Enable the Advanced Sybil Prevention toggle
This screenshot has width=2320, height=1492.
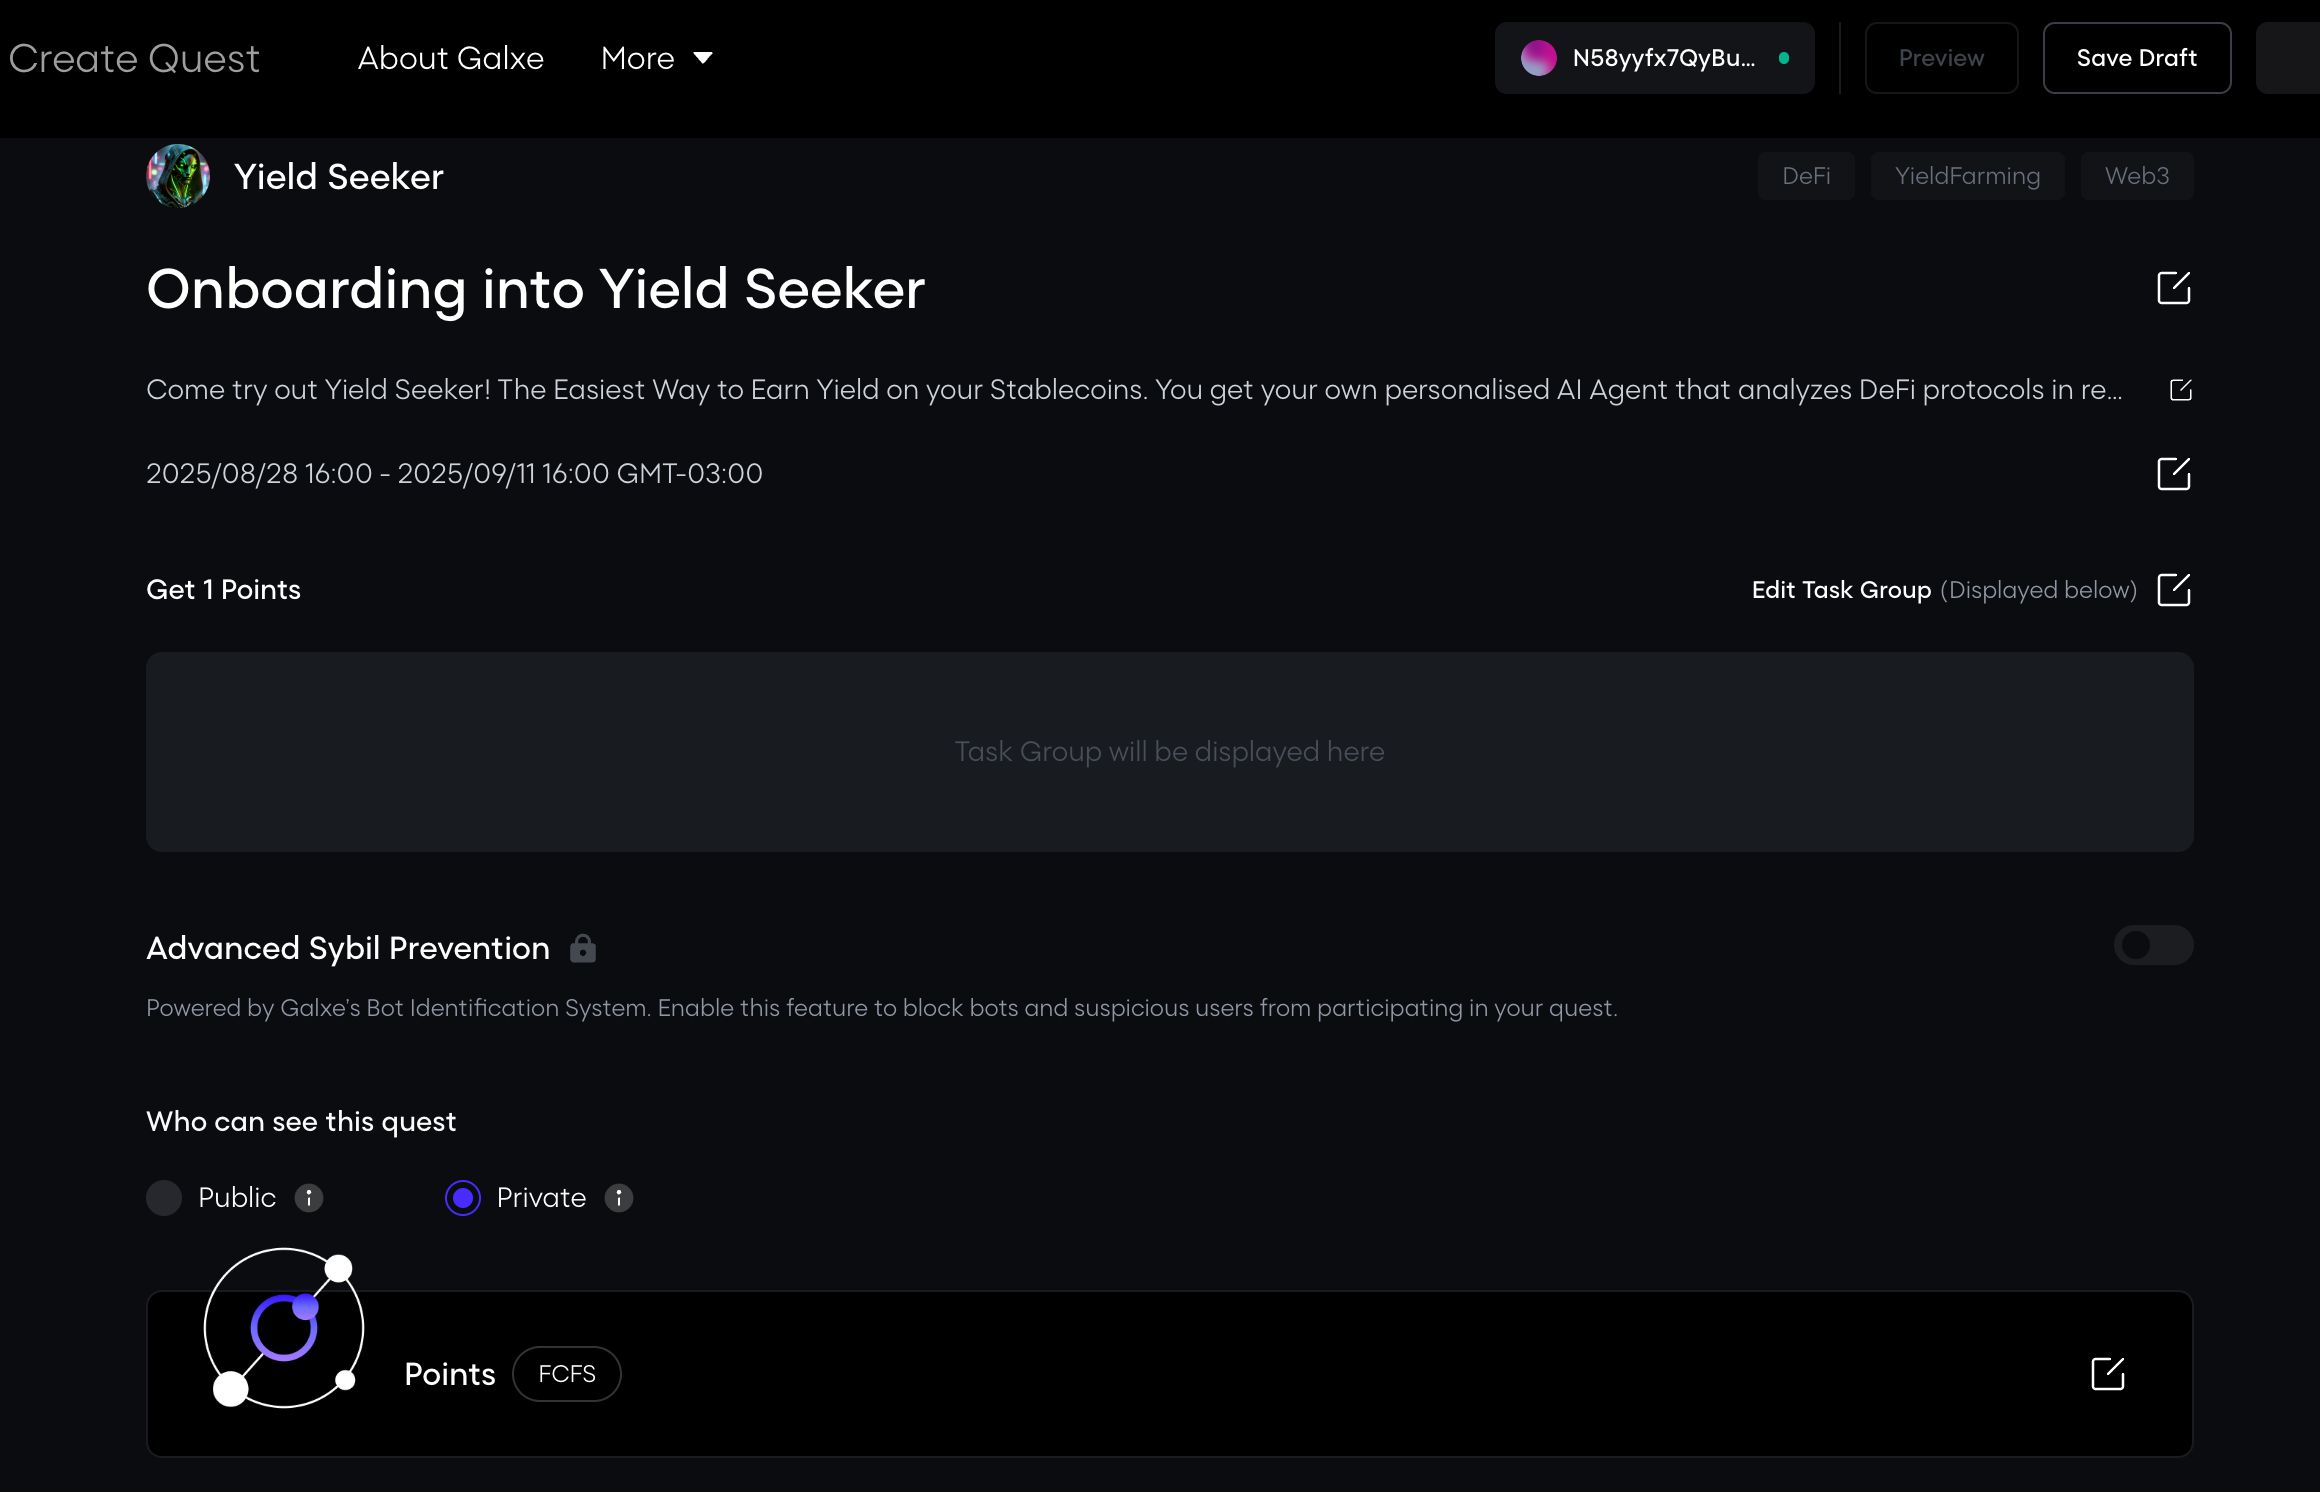tap(2152, 945)
